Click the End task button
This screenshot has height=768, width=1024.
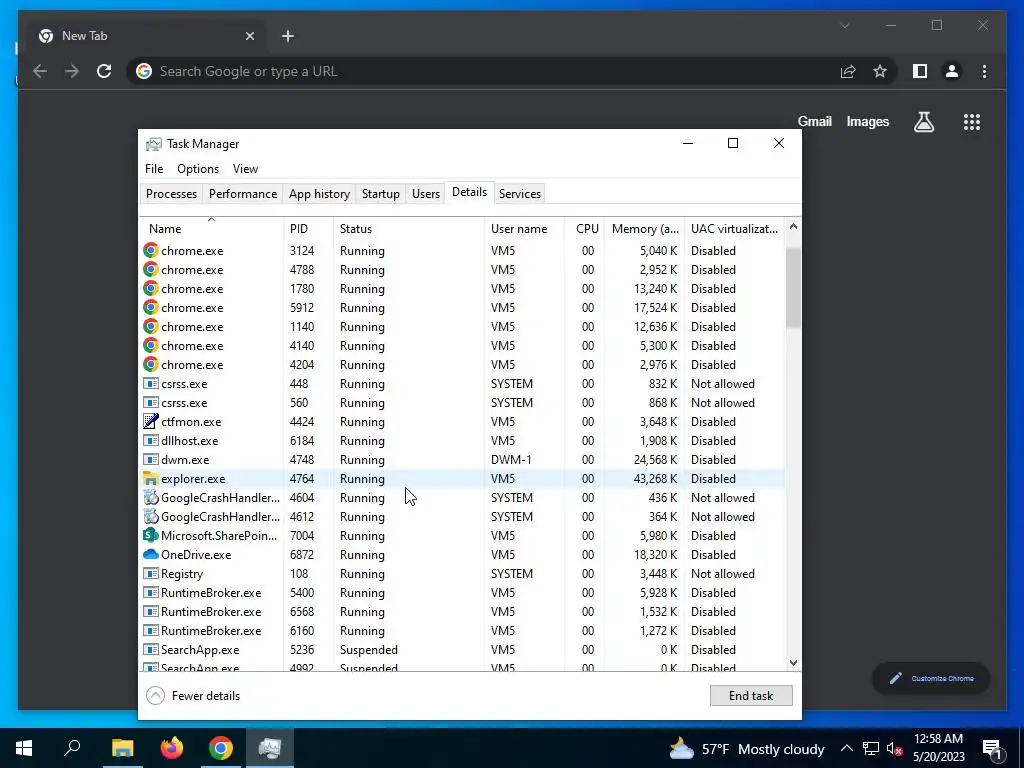pos(751,696)
